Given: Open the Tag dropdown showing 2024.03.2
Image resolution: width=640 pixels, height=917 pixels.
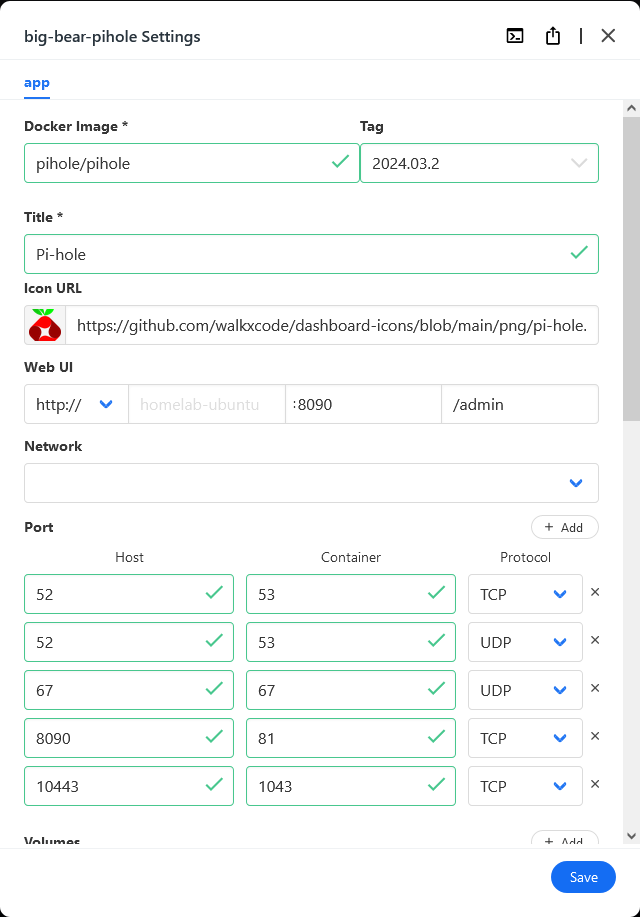Looking at the screenshot, I should coord(479,163).
